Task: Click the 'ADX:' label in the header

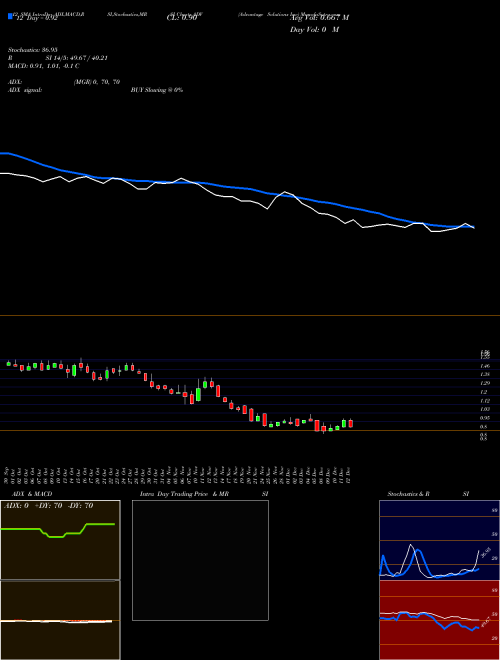Action: coord(15,82)
